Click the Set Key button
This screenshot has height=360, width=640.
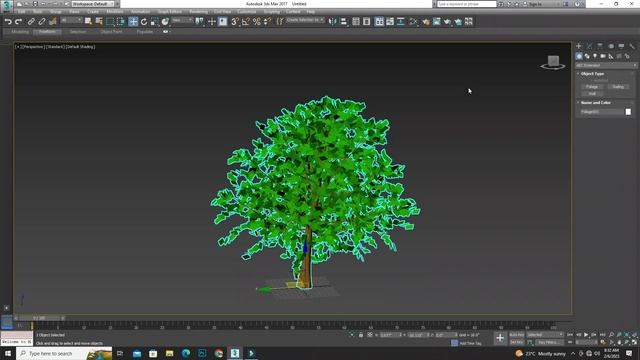coord(517,342)
